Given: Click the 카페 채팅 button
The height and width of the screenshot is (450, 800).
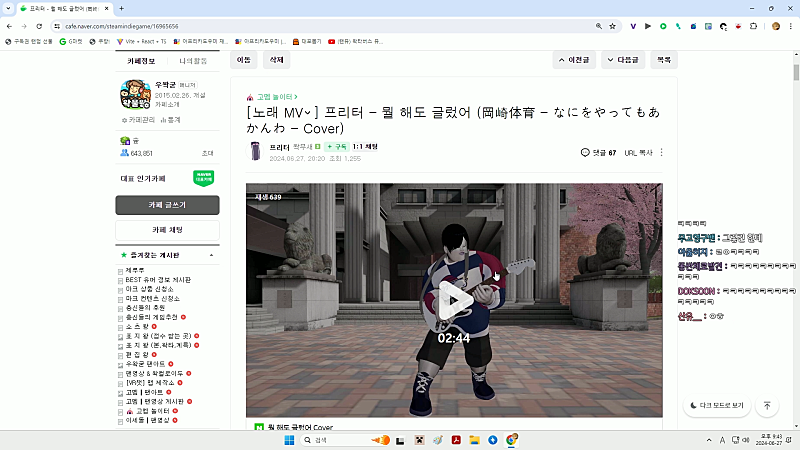Looking at the screenshot, I should tap(167, 230).
